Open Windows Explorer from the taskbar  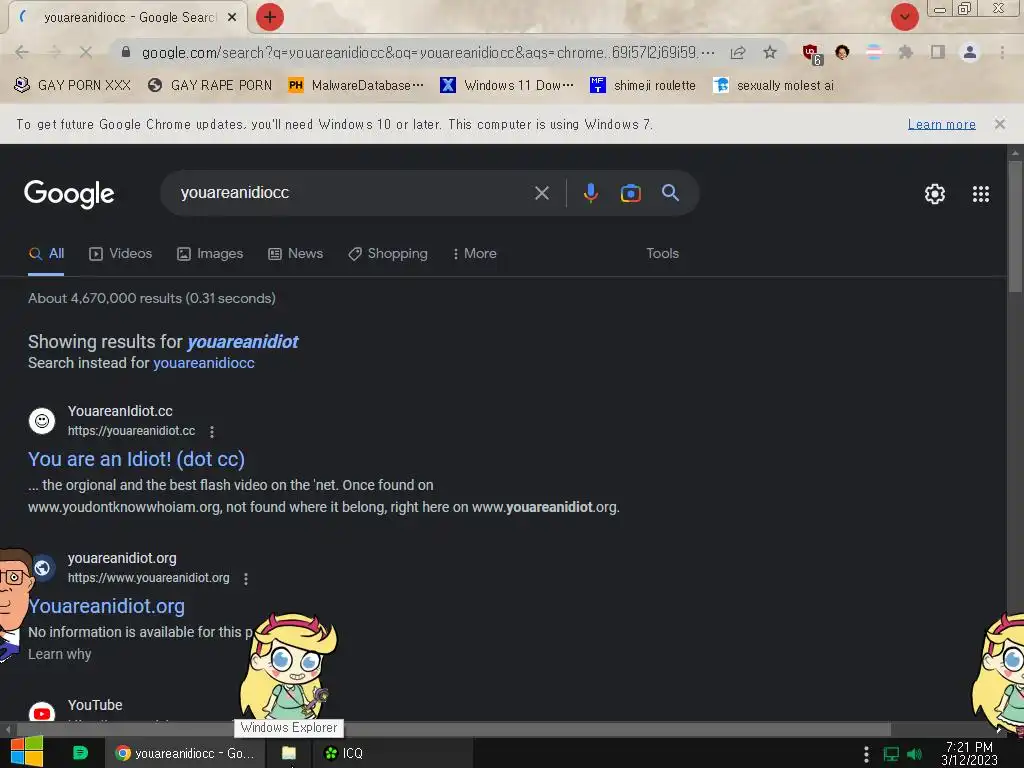[289, 753]
